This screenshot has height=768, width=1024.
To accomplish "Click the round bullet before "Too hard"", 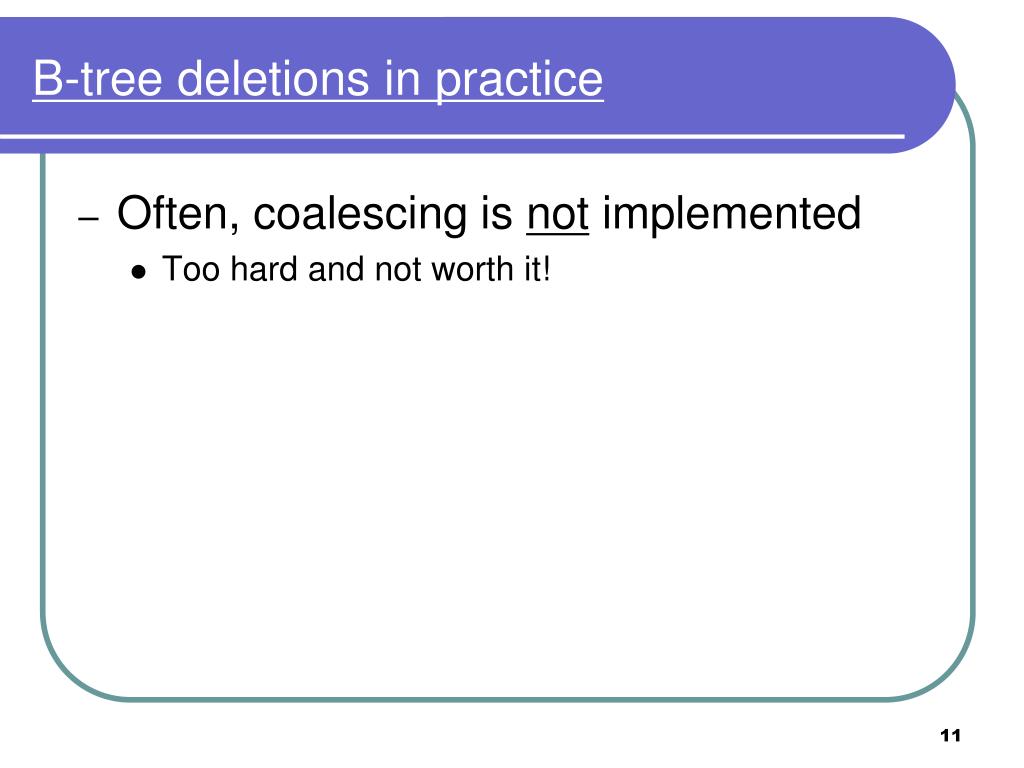I will (x=138, y=271).
